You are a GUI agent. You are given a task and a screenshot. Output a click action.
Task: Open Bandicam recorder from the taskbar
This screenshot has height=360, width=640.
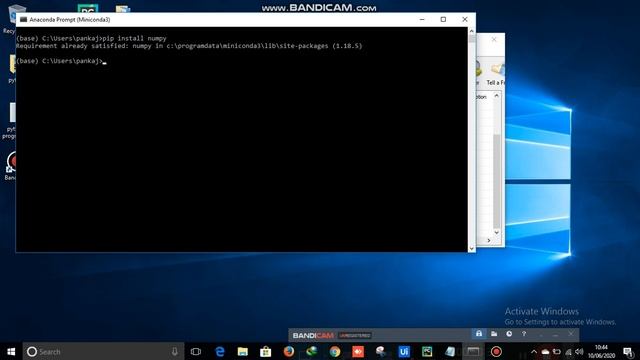coord(496,351)
